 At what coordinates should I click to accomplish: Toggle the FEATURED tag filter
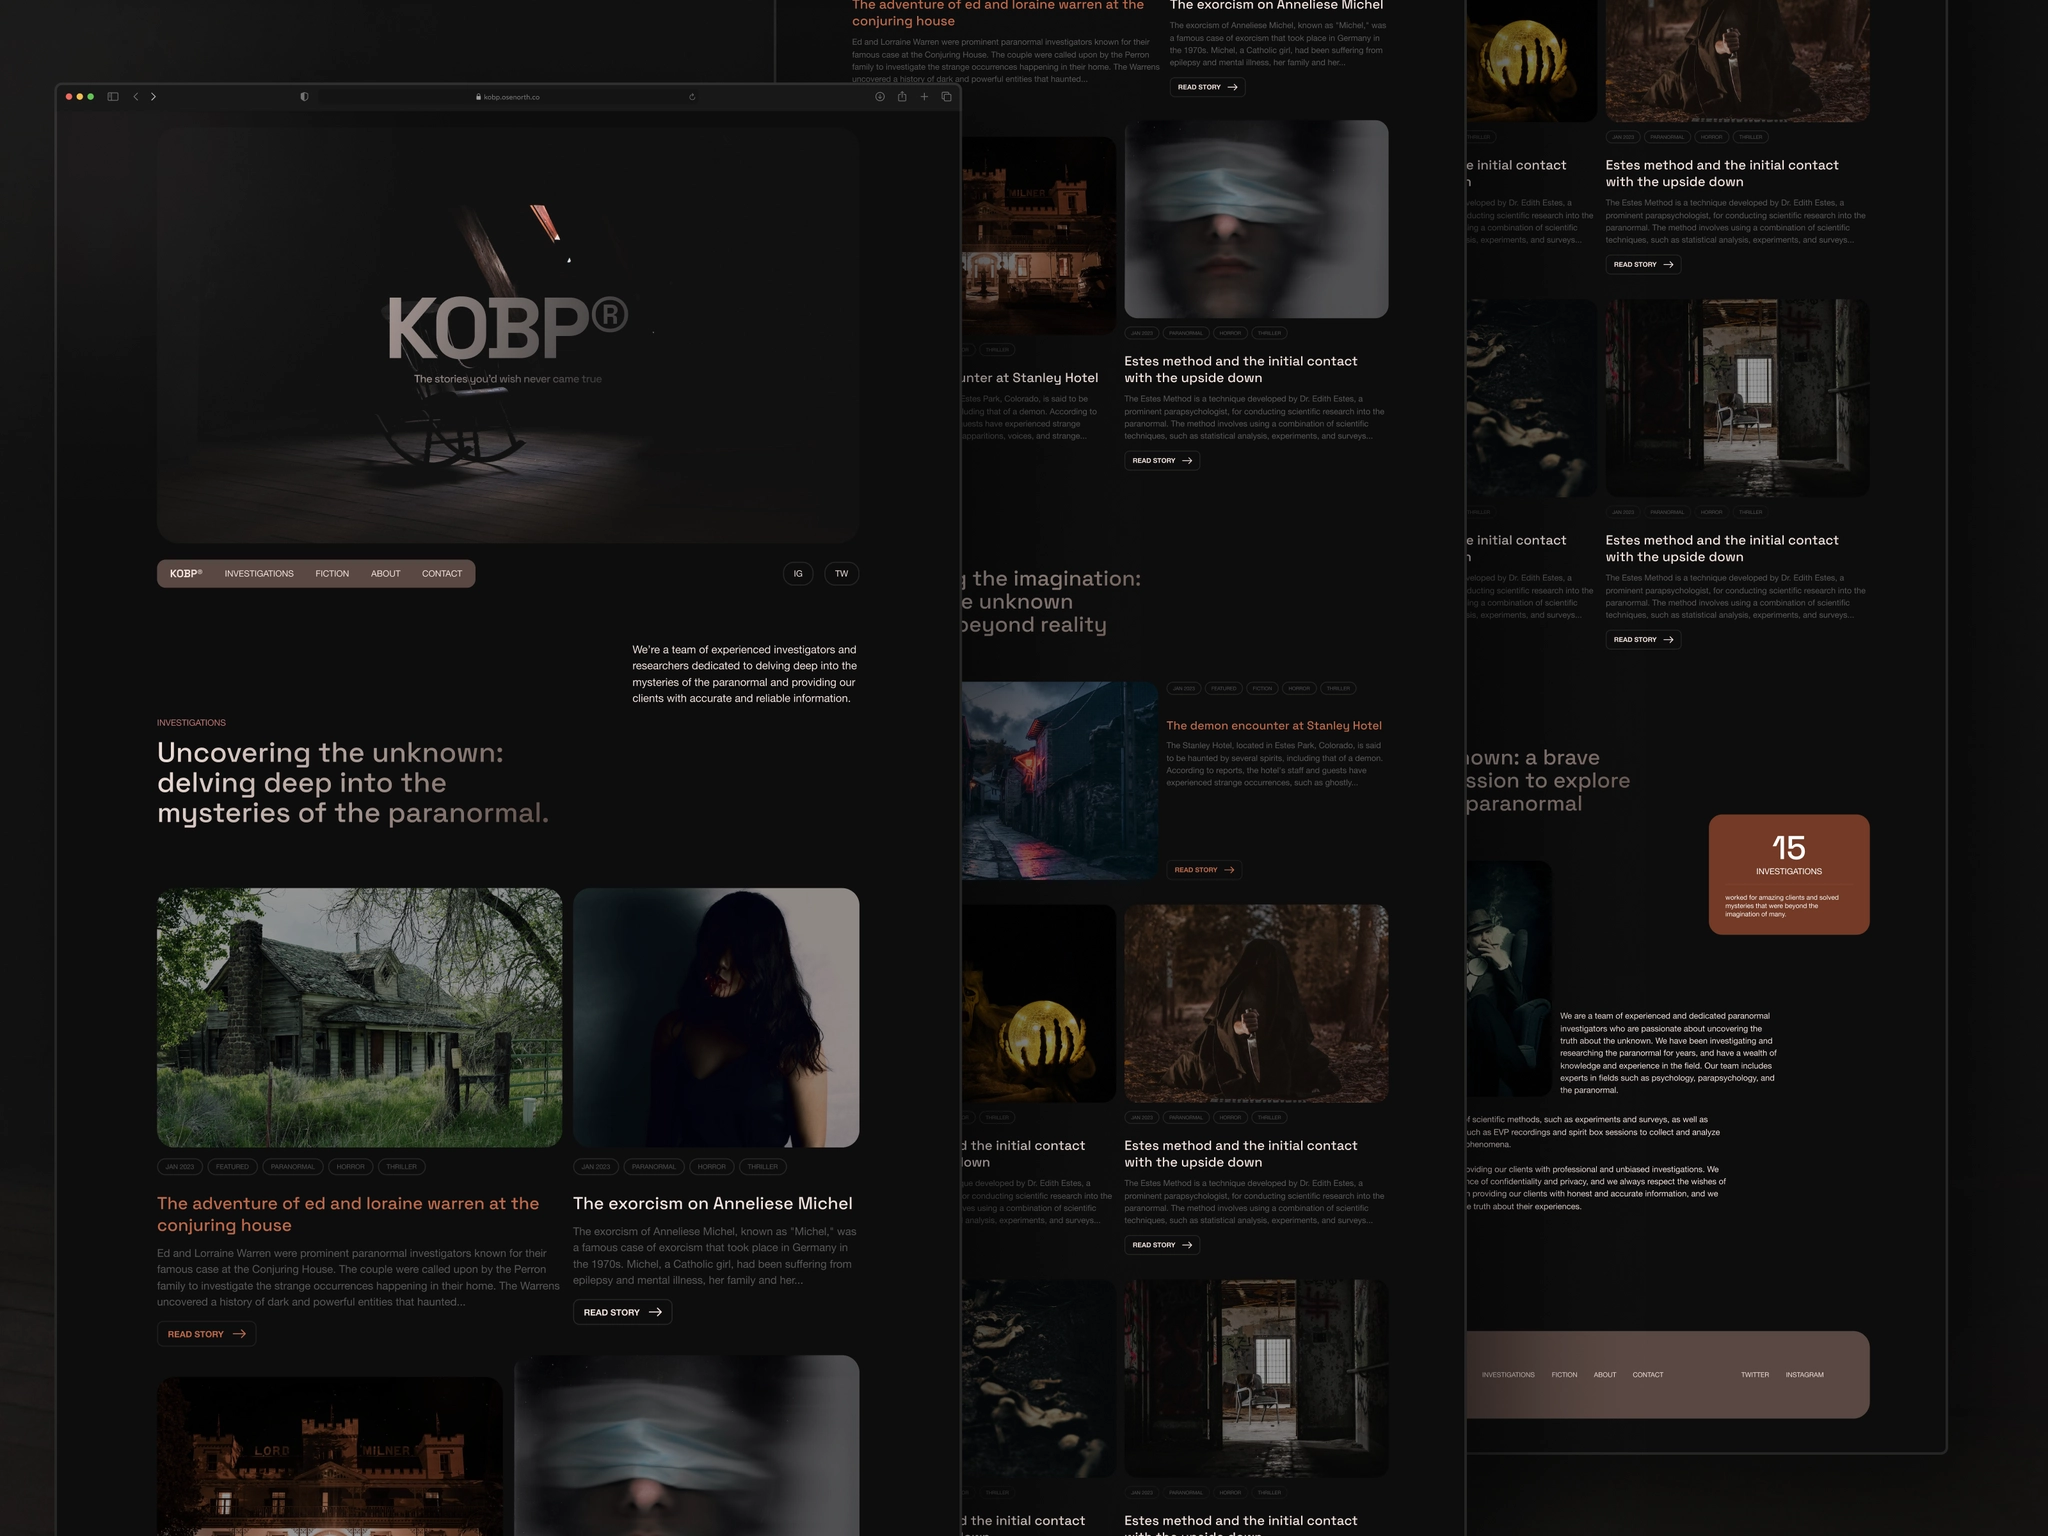tap(232, 1166)
